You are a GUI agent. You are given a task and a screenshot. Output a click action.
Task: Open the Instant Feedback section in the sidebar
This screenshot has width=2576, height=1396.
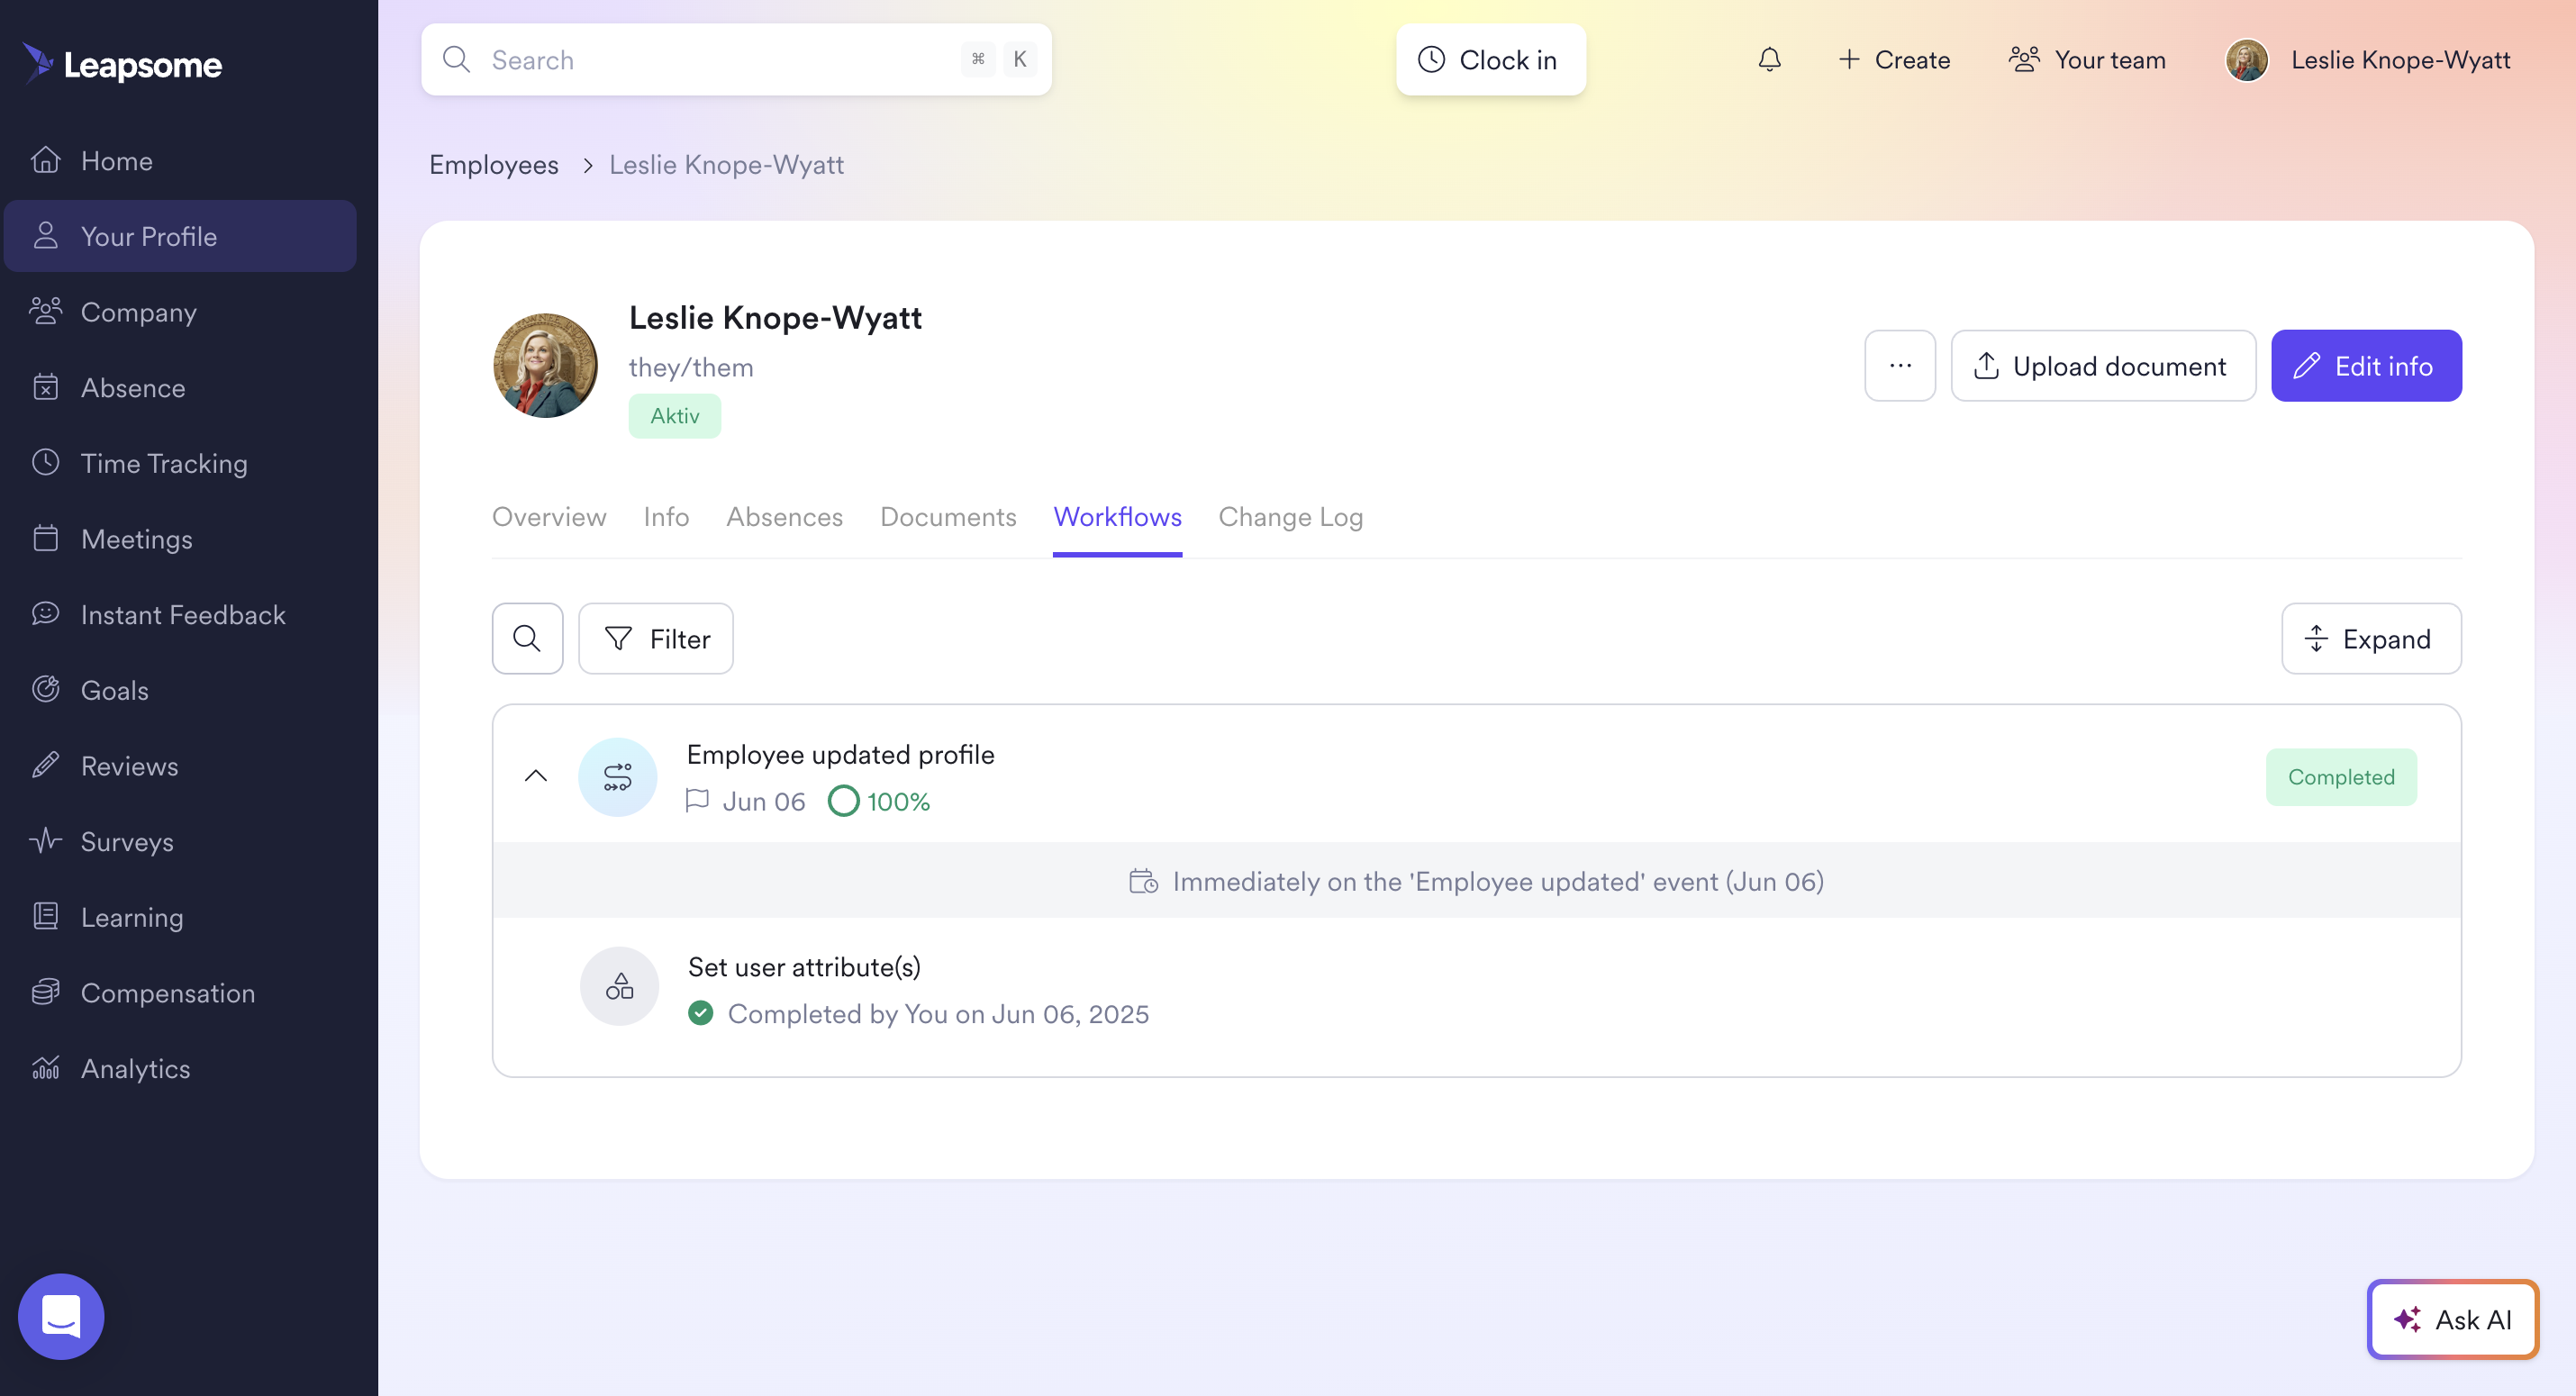pos(182,614)
